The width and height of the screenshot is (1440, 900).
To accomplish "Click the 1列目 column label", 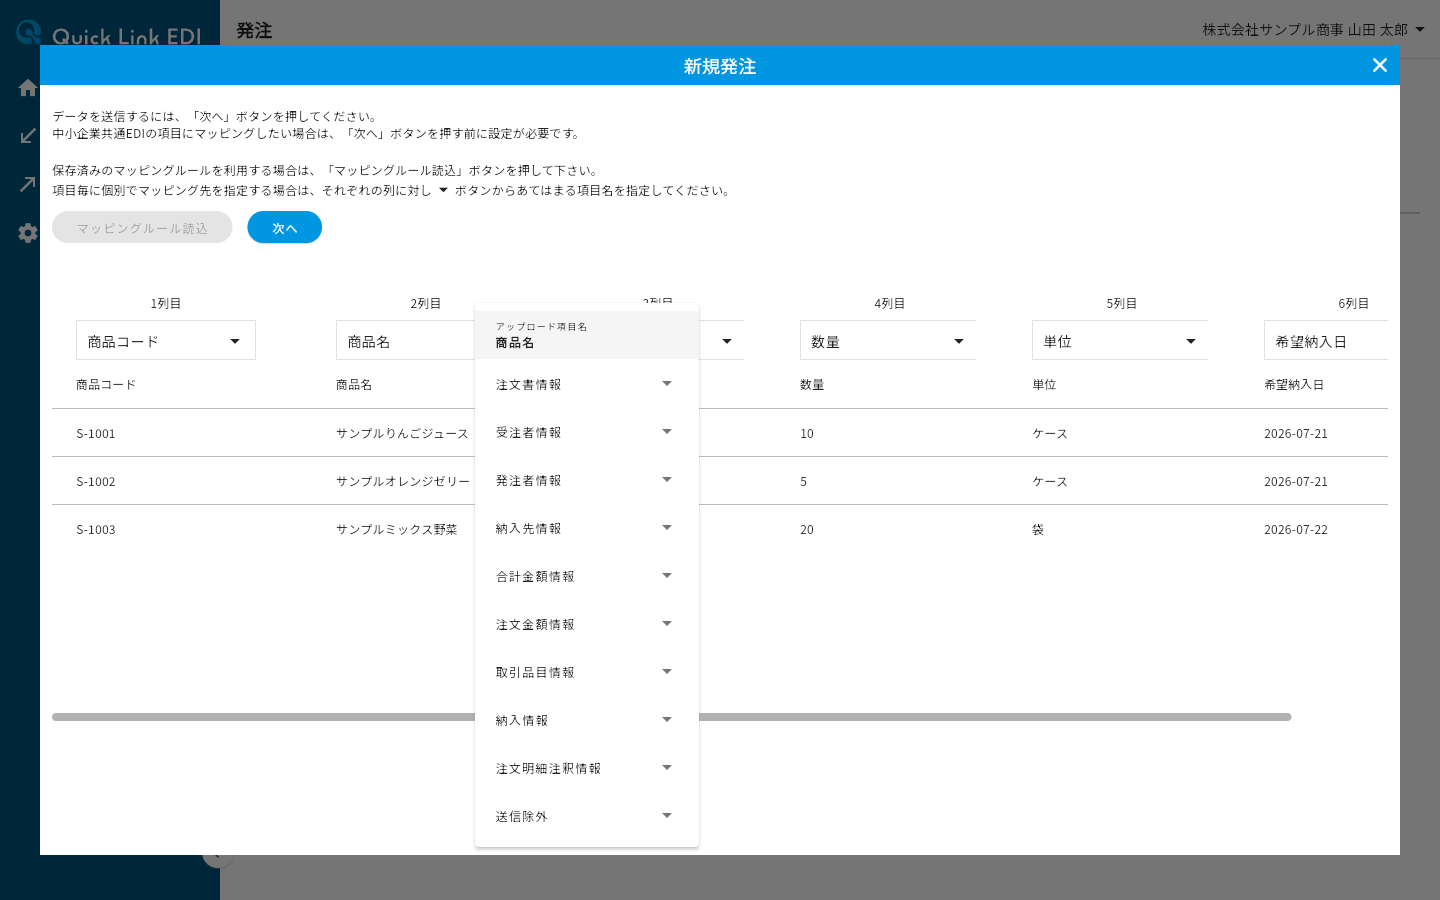I will [166, 303].
